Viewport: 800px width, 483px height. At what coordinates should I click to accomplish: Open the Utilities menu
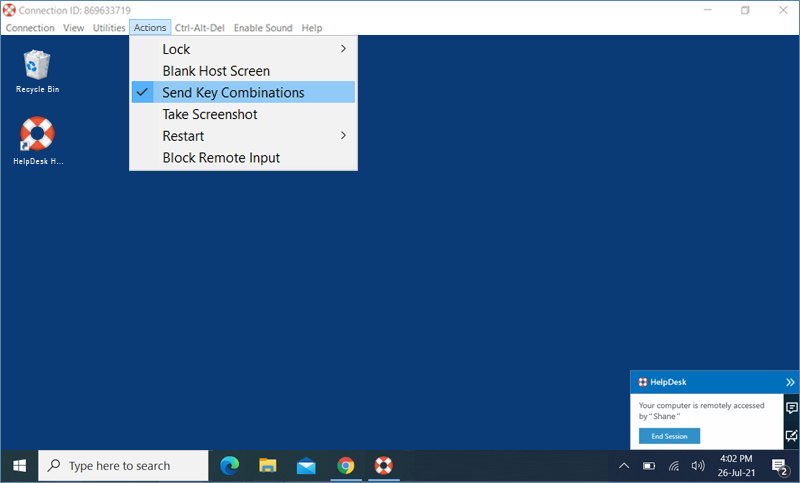point(109,28)
